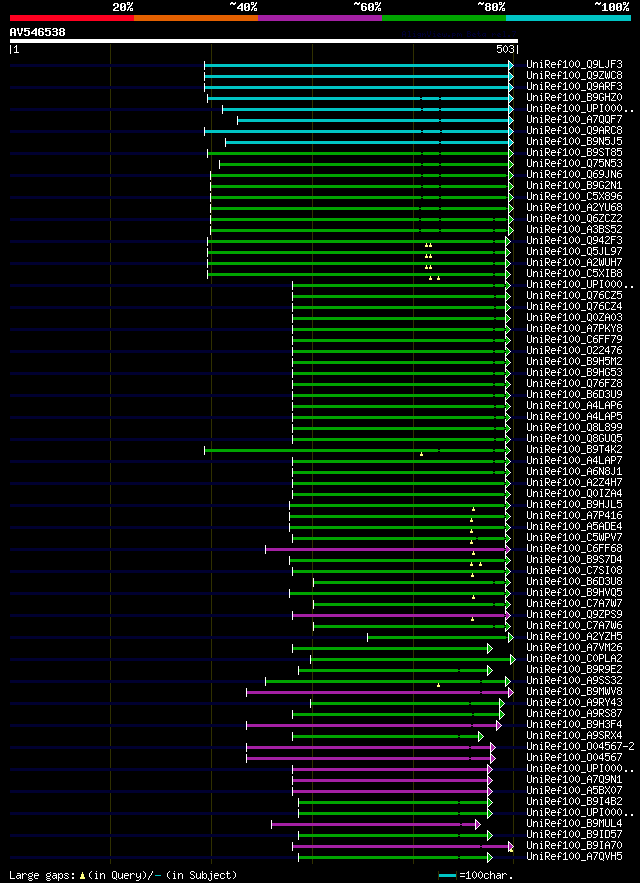640x883 pixels.
Task: Click the green alignment bar for Q75N53
Action: point(364,164)
